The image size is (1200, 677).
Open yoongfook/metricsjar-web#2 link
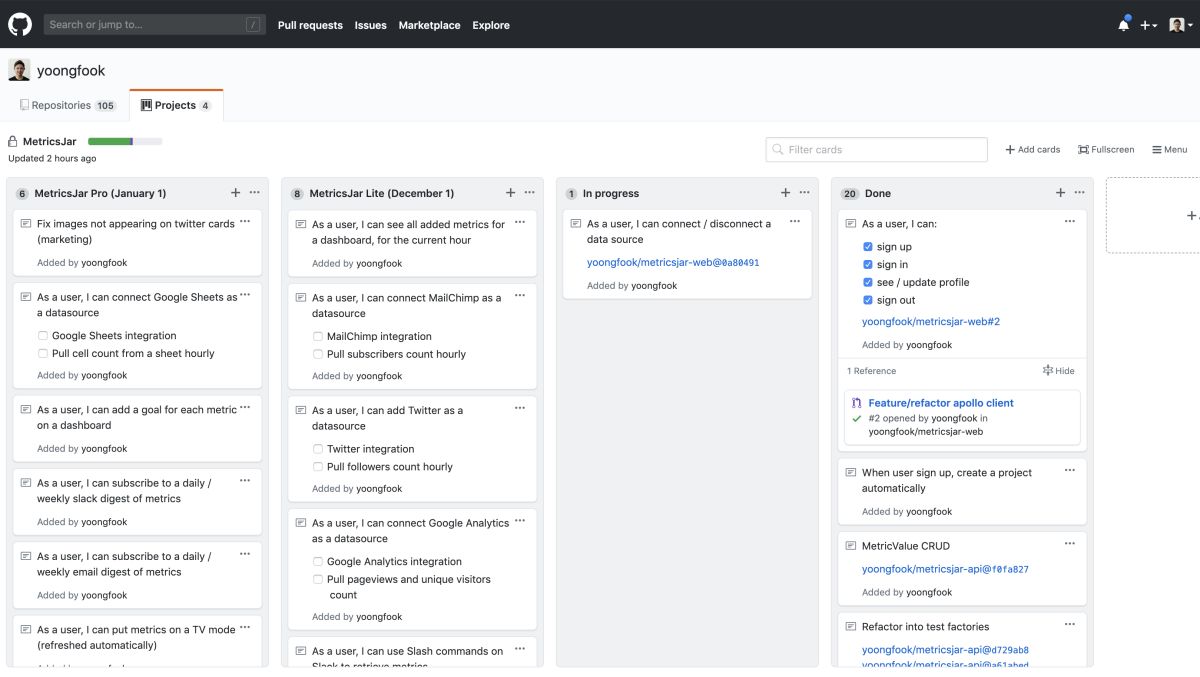click(x=931, y=322)
